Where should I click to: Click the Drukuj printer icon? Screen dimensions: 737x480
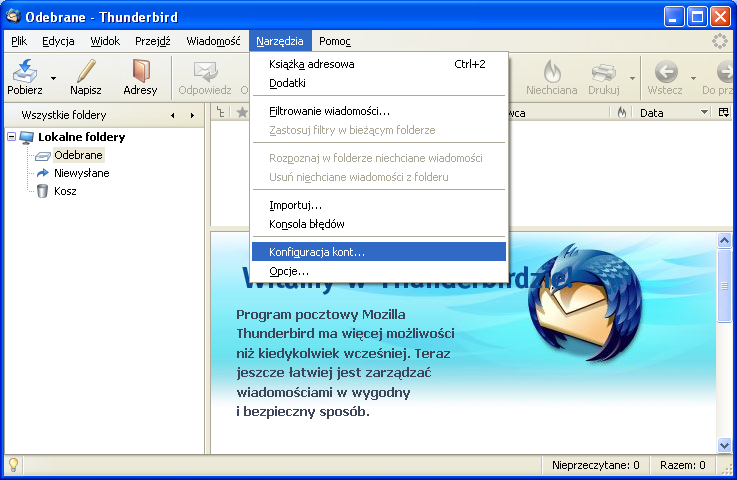pos(603,71)
